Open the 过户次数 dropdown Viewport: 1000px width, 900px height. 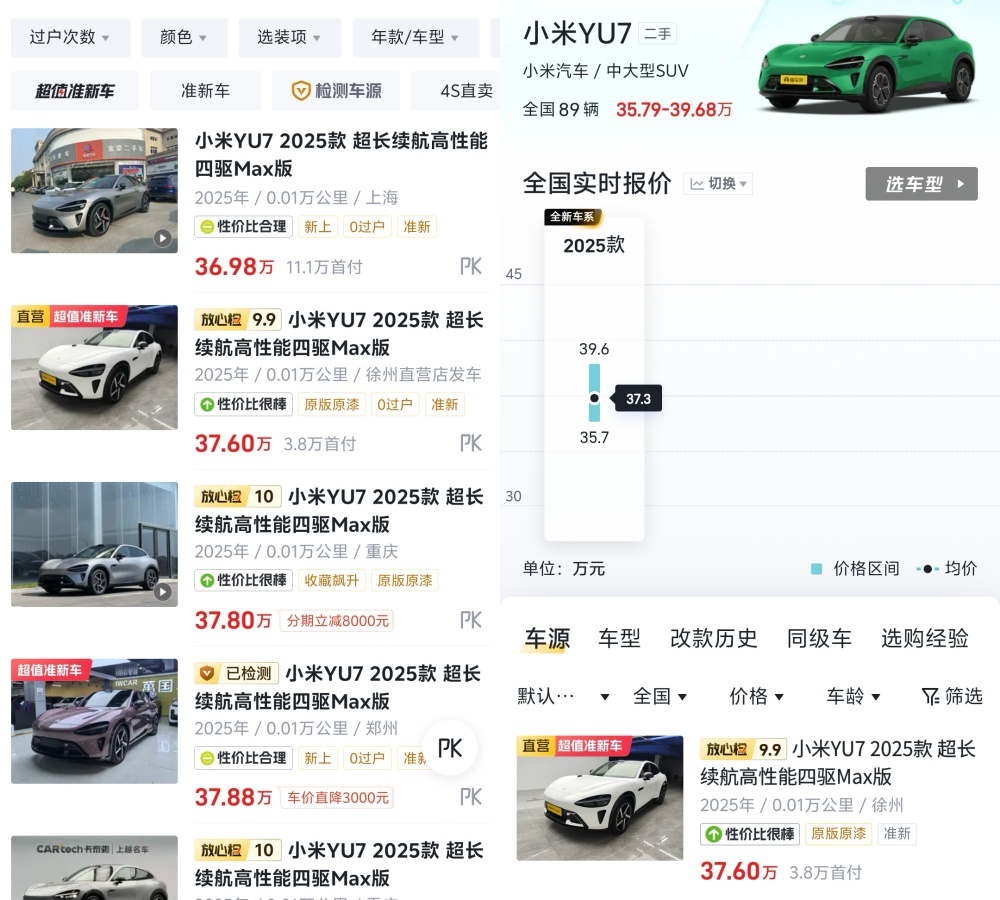point(70,37)
